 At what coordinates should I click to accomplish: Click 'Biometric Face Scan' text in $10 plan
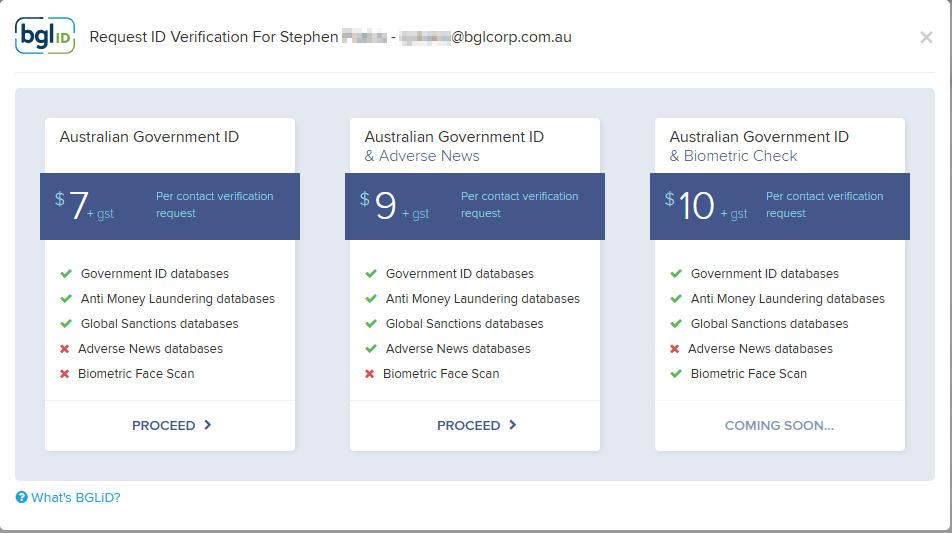[749, 374]
